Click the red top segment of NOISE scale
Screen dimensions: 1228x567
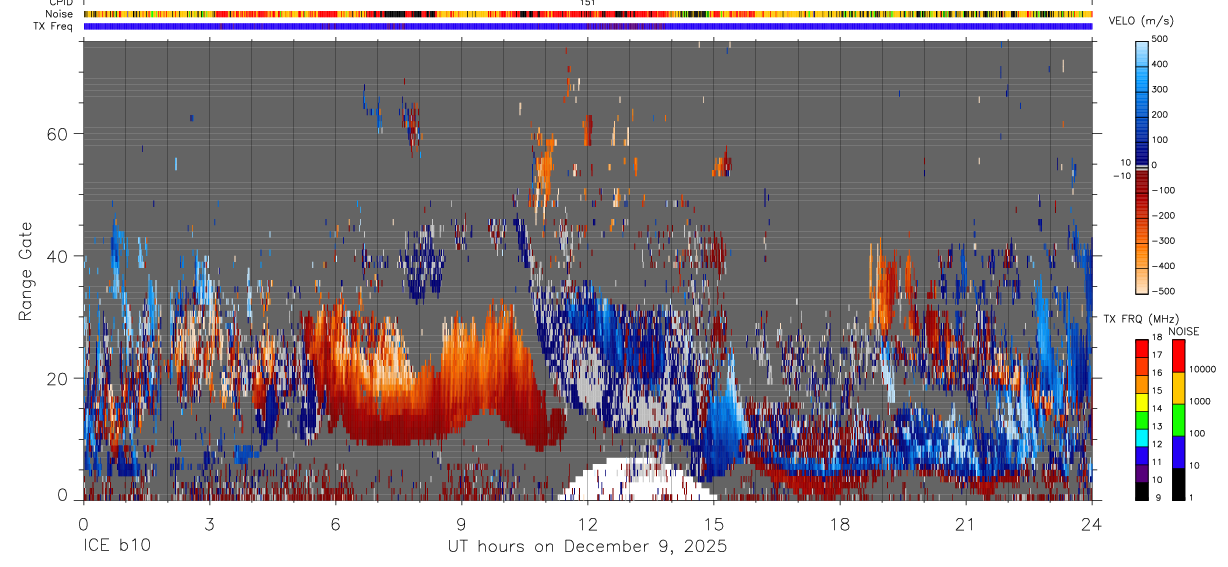1179,356
